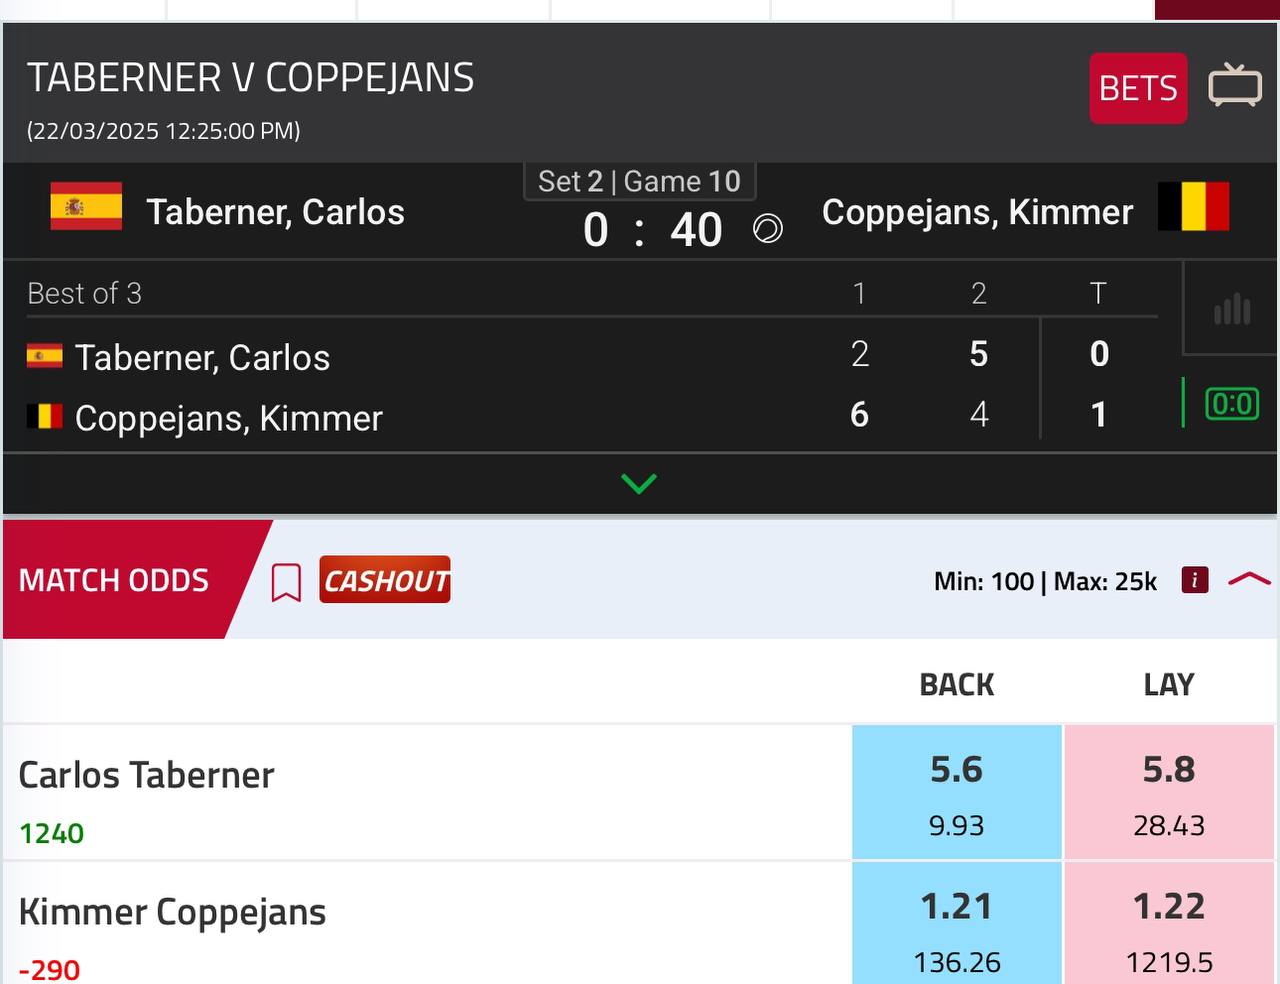The image size is (1280, 984).
Task: Select the Set 2 | Game 10 label
Action: point(640,182)
